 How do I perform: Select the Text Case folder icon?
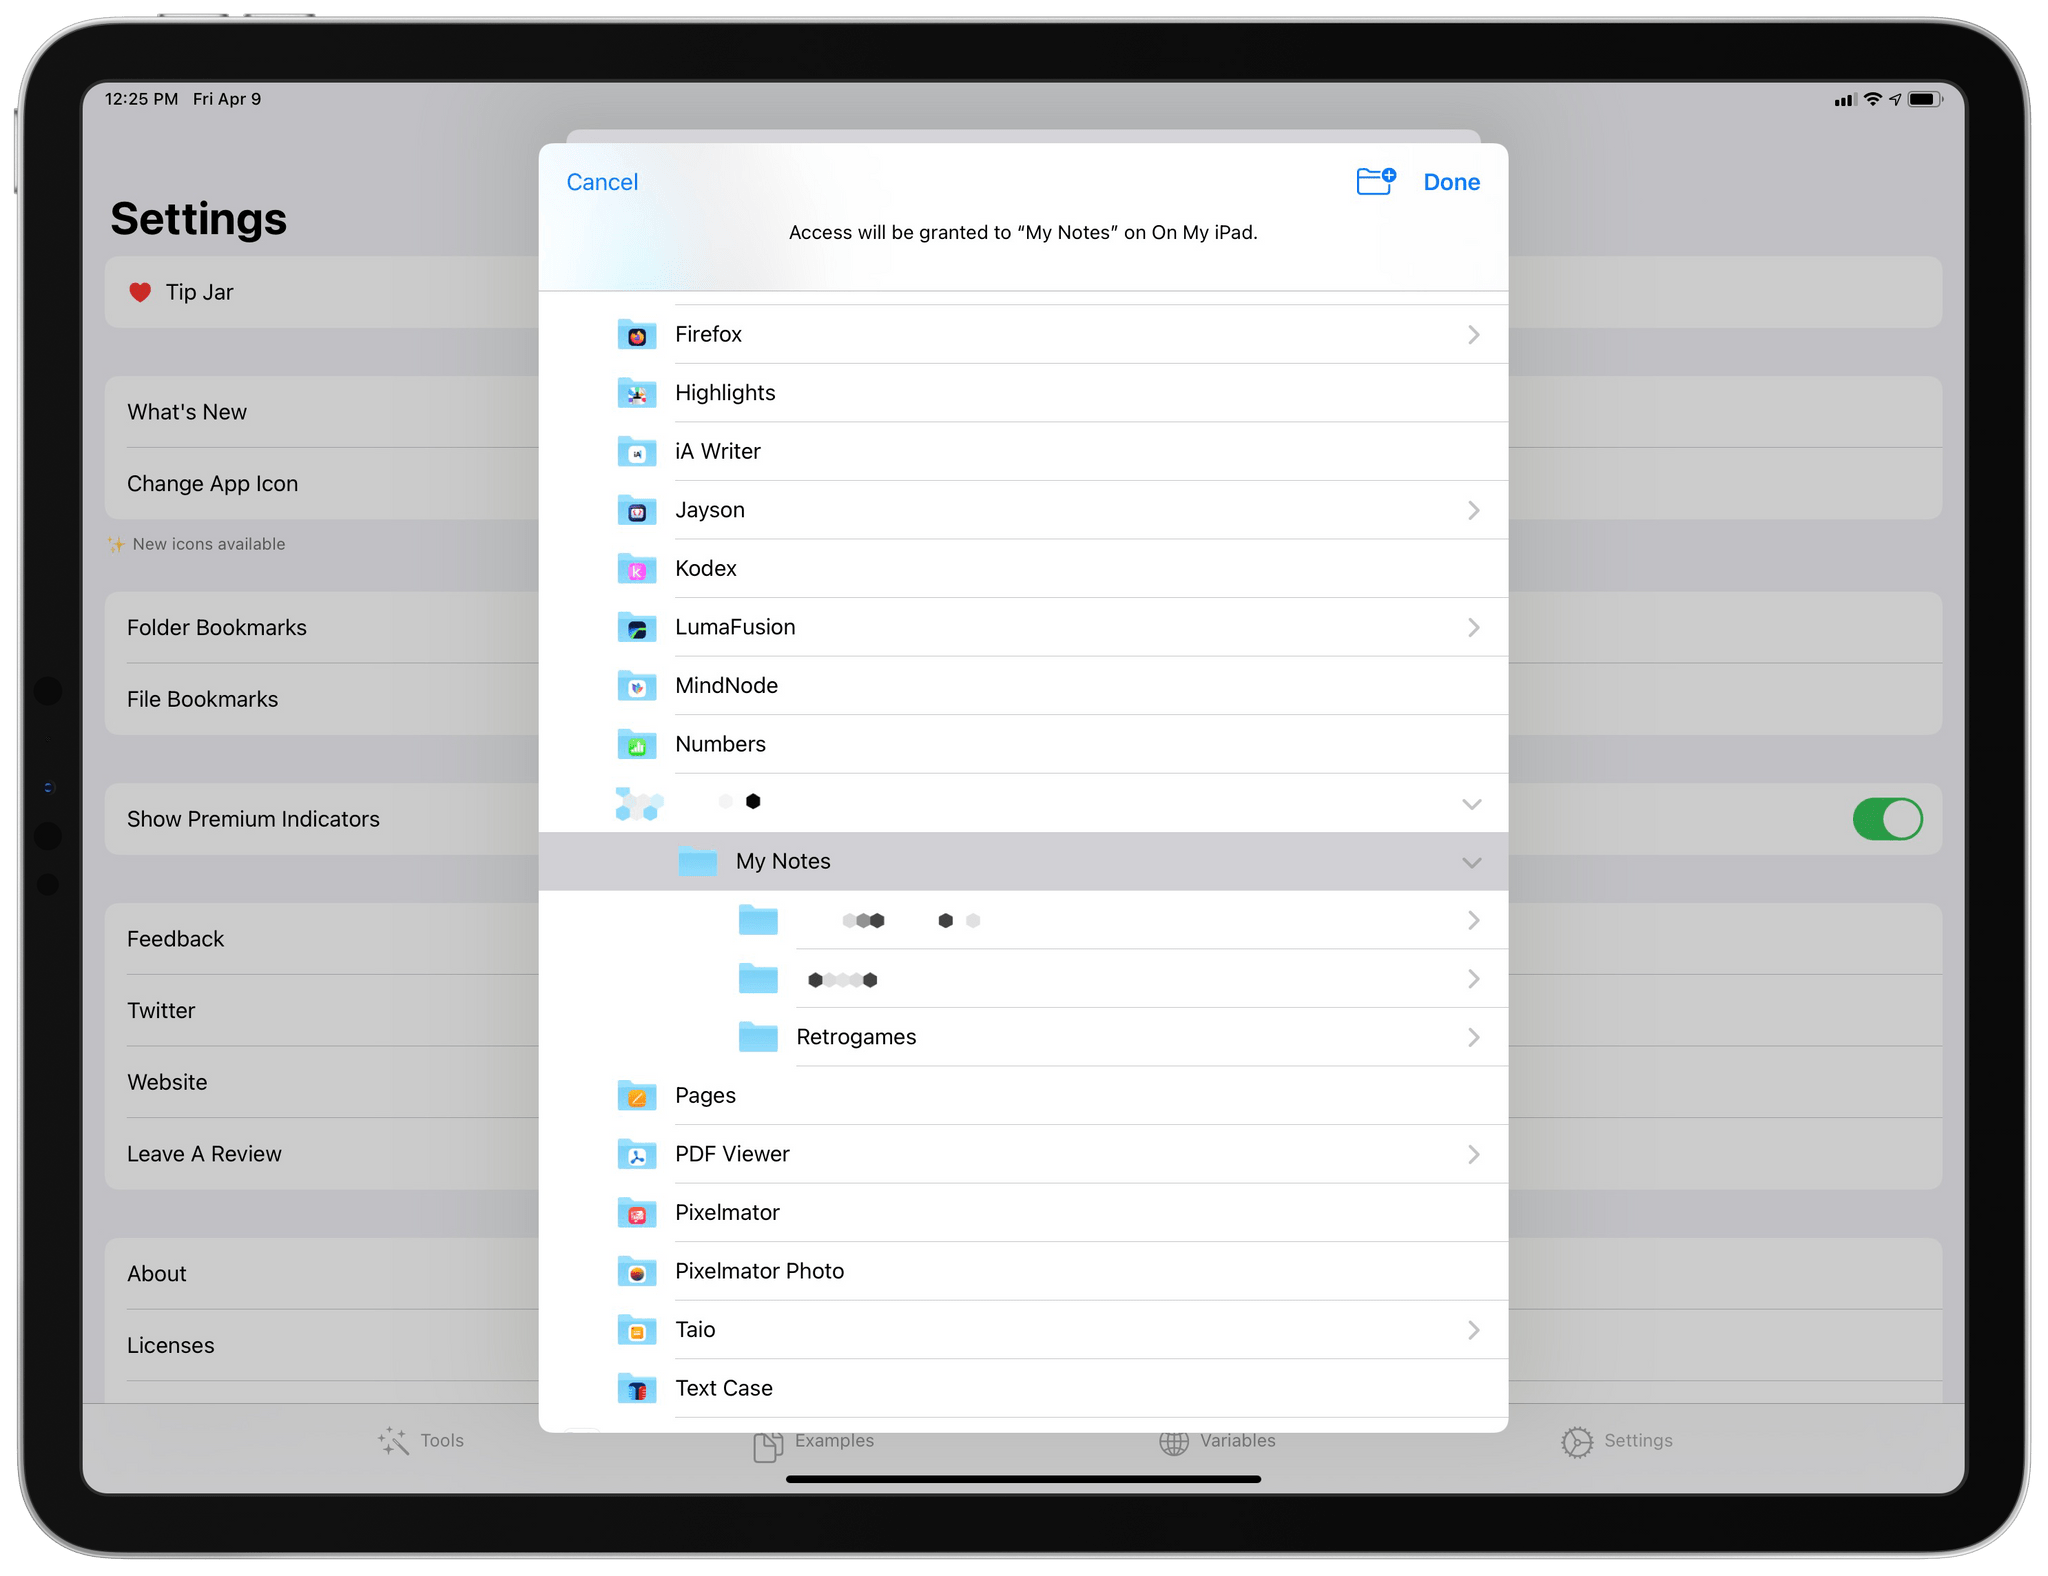click(637, 1388)
